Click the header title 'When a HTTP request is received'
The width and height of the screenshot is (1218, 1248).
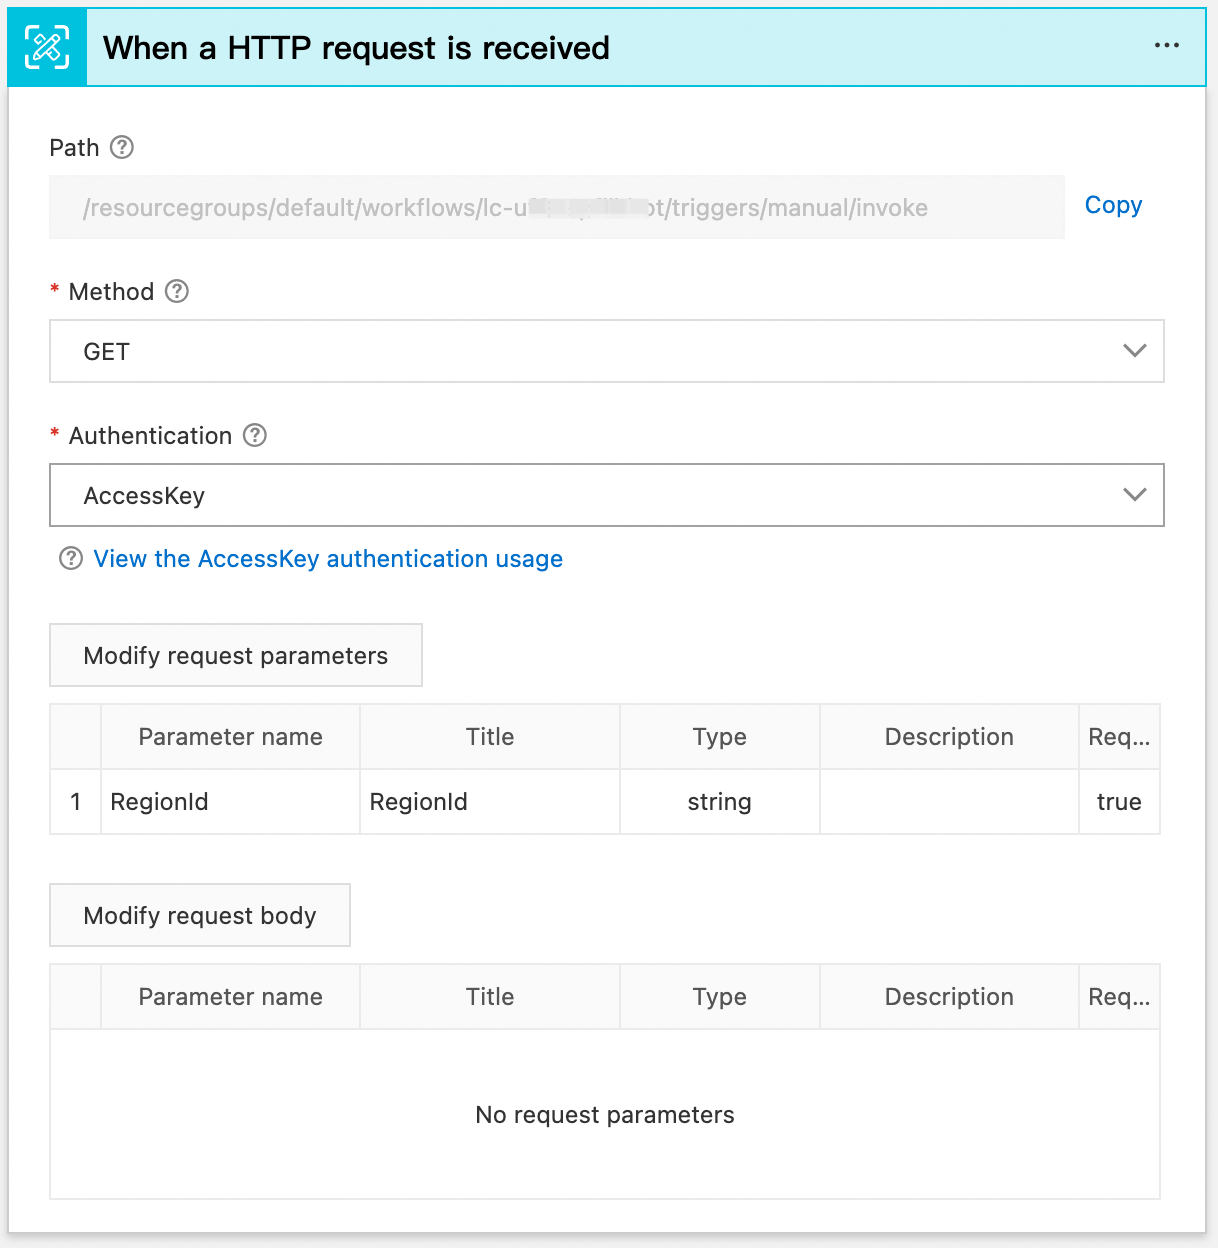click(x=356, y=48)
